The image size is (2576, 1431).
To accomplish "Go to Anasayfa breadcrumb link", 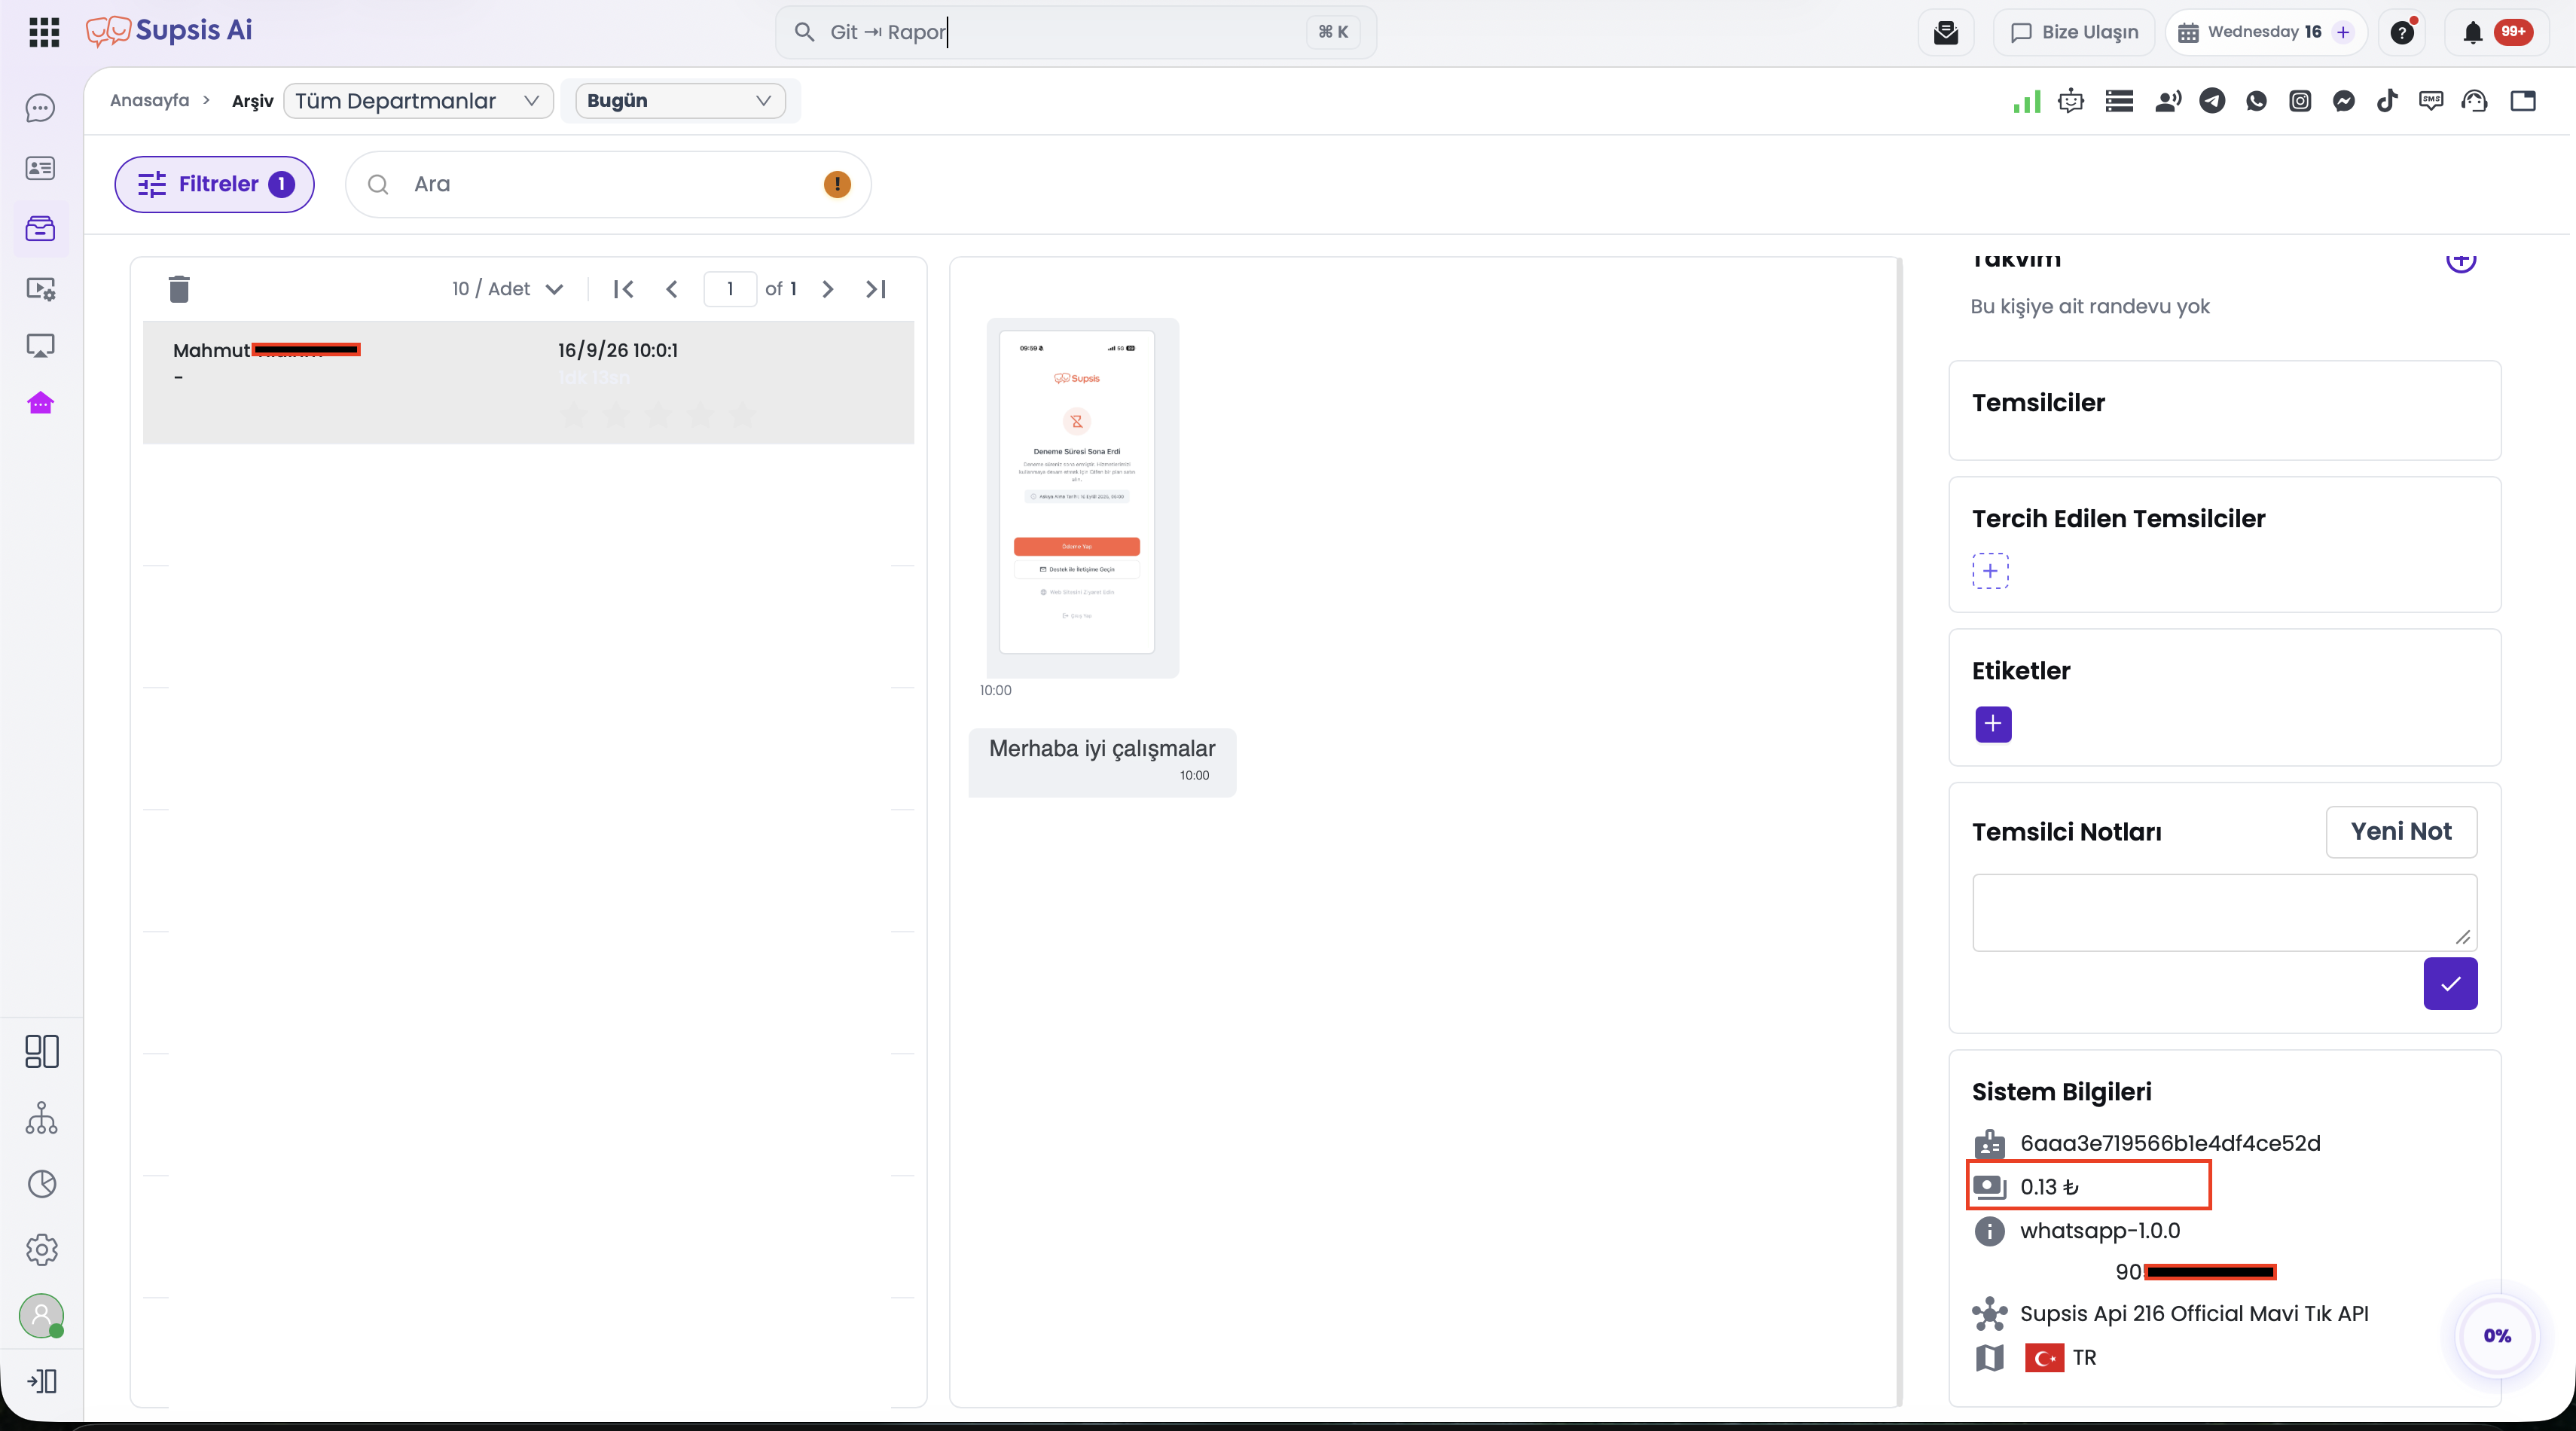I will pos(149,100).
